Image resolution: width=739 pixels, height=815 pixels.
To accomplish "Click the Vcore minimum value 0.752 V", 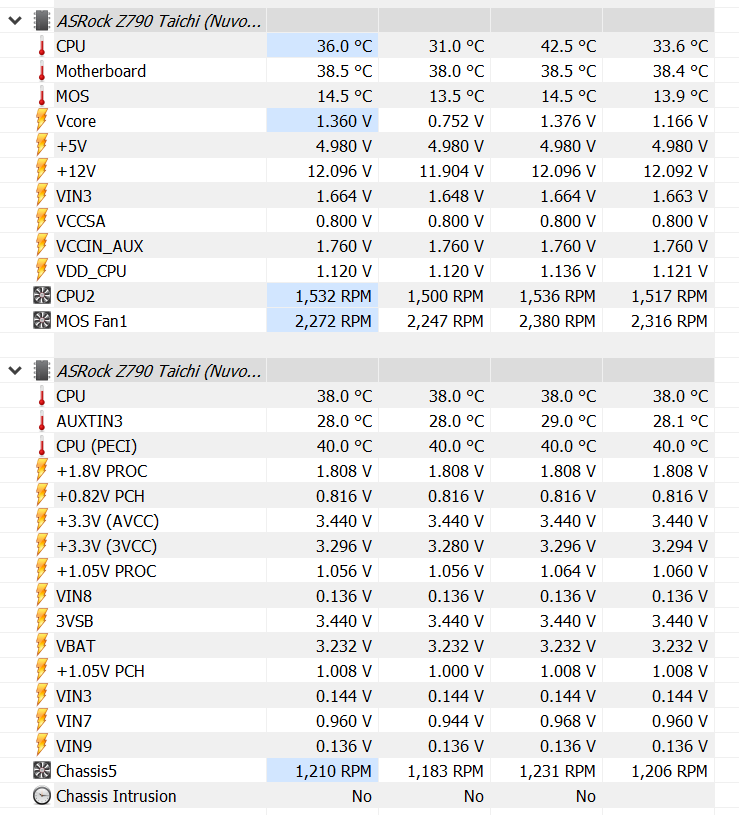I will [456, 121].
